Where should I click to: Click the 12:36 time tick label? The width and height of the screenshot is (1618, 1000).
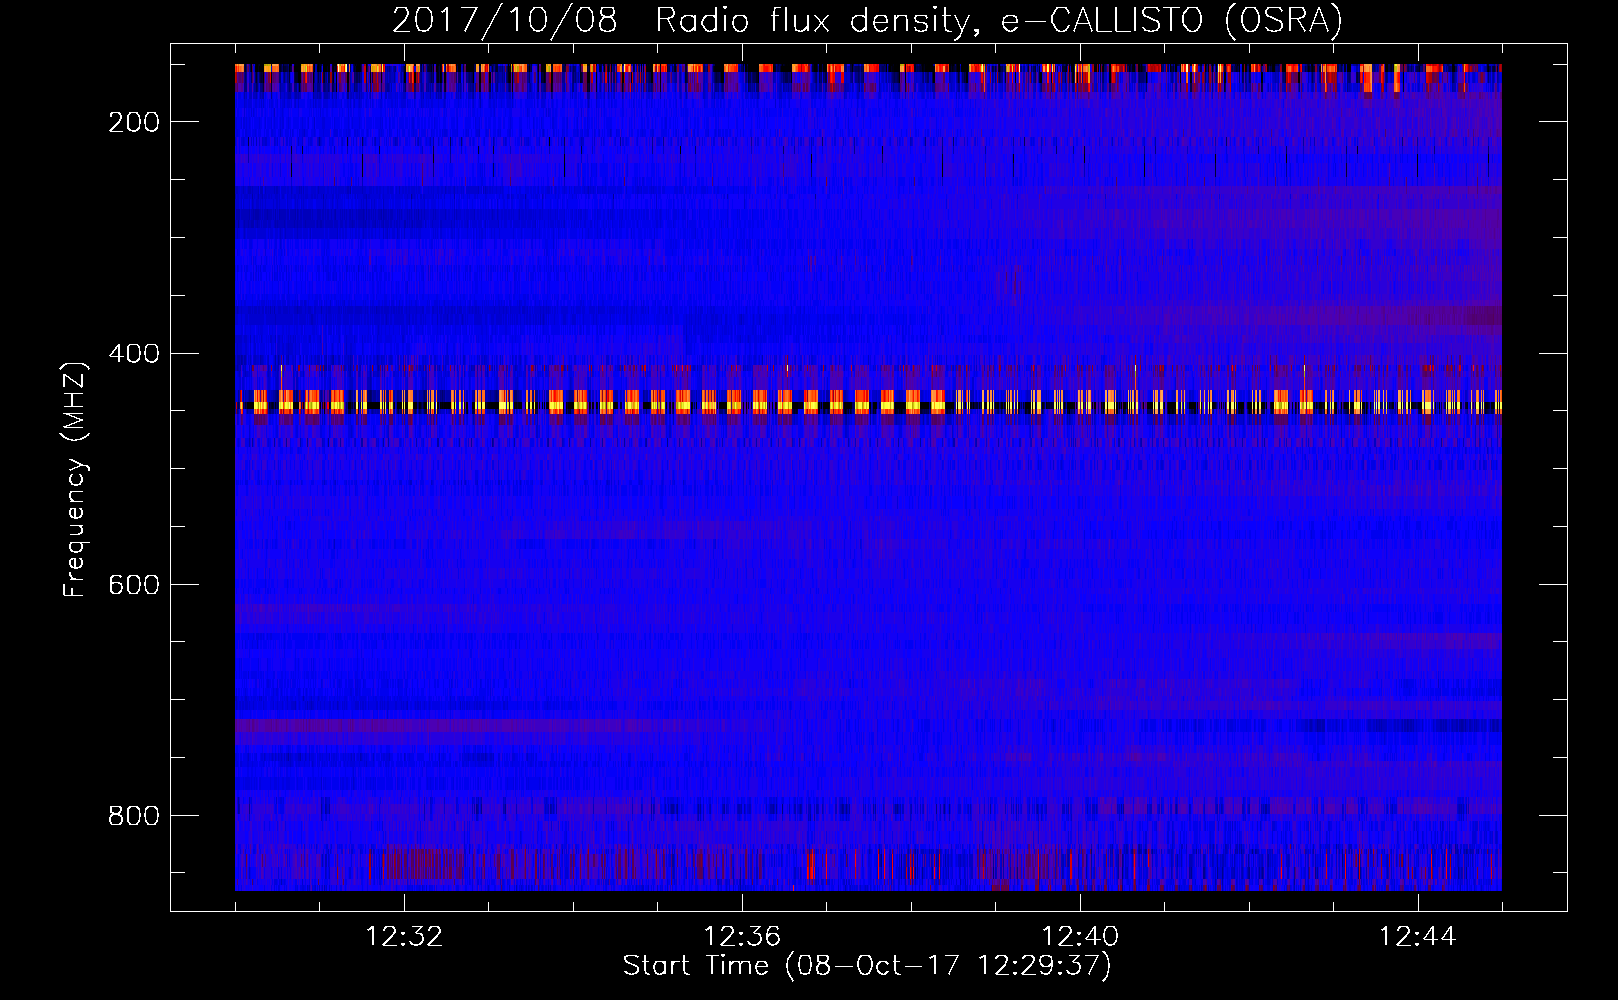tap(742, 937)
